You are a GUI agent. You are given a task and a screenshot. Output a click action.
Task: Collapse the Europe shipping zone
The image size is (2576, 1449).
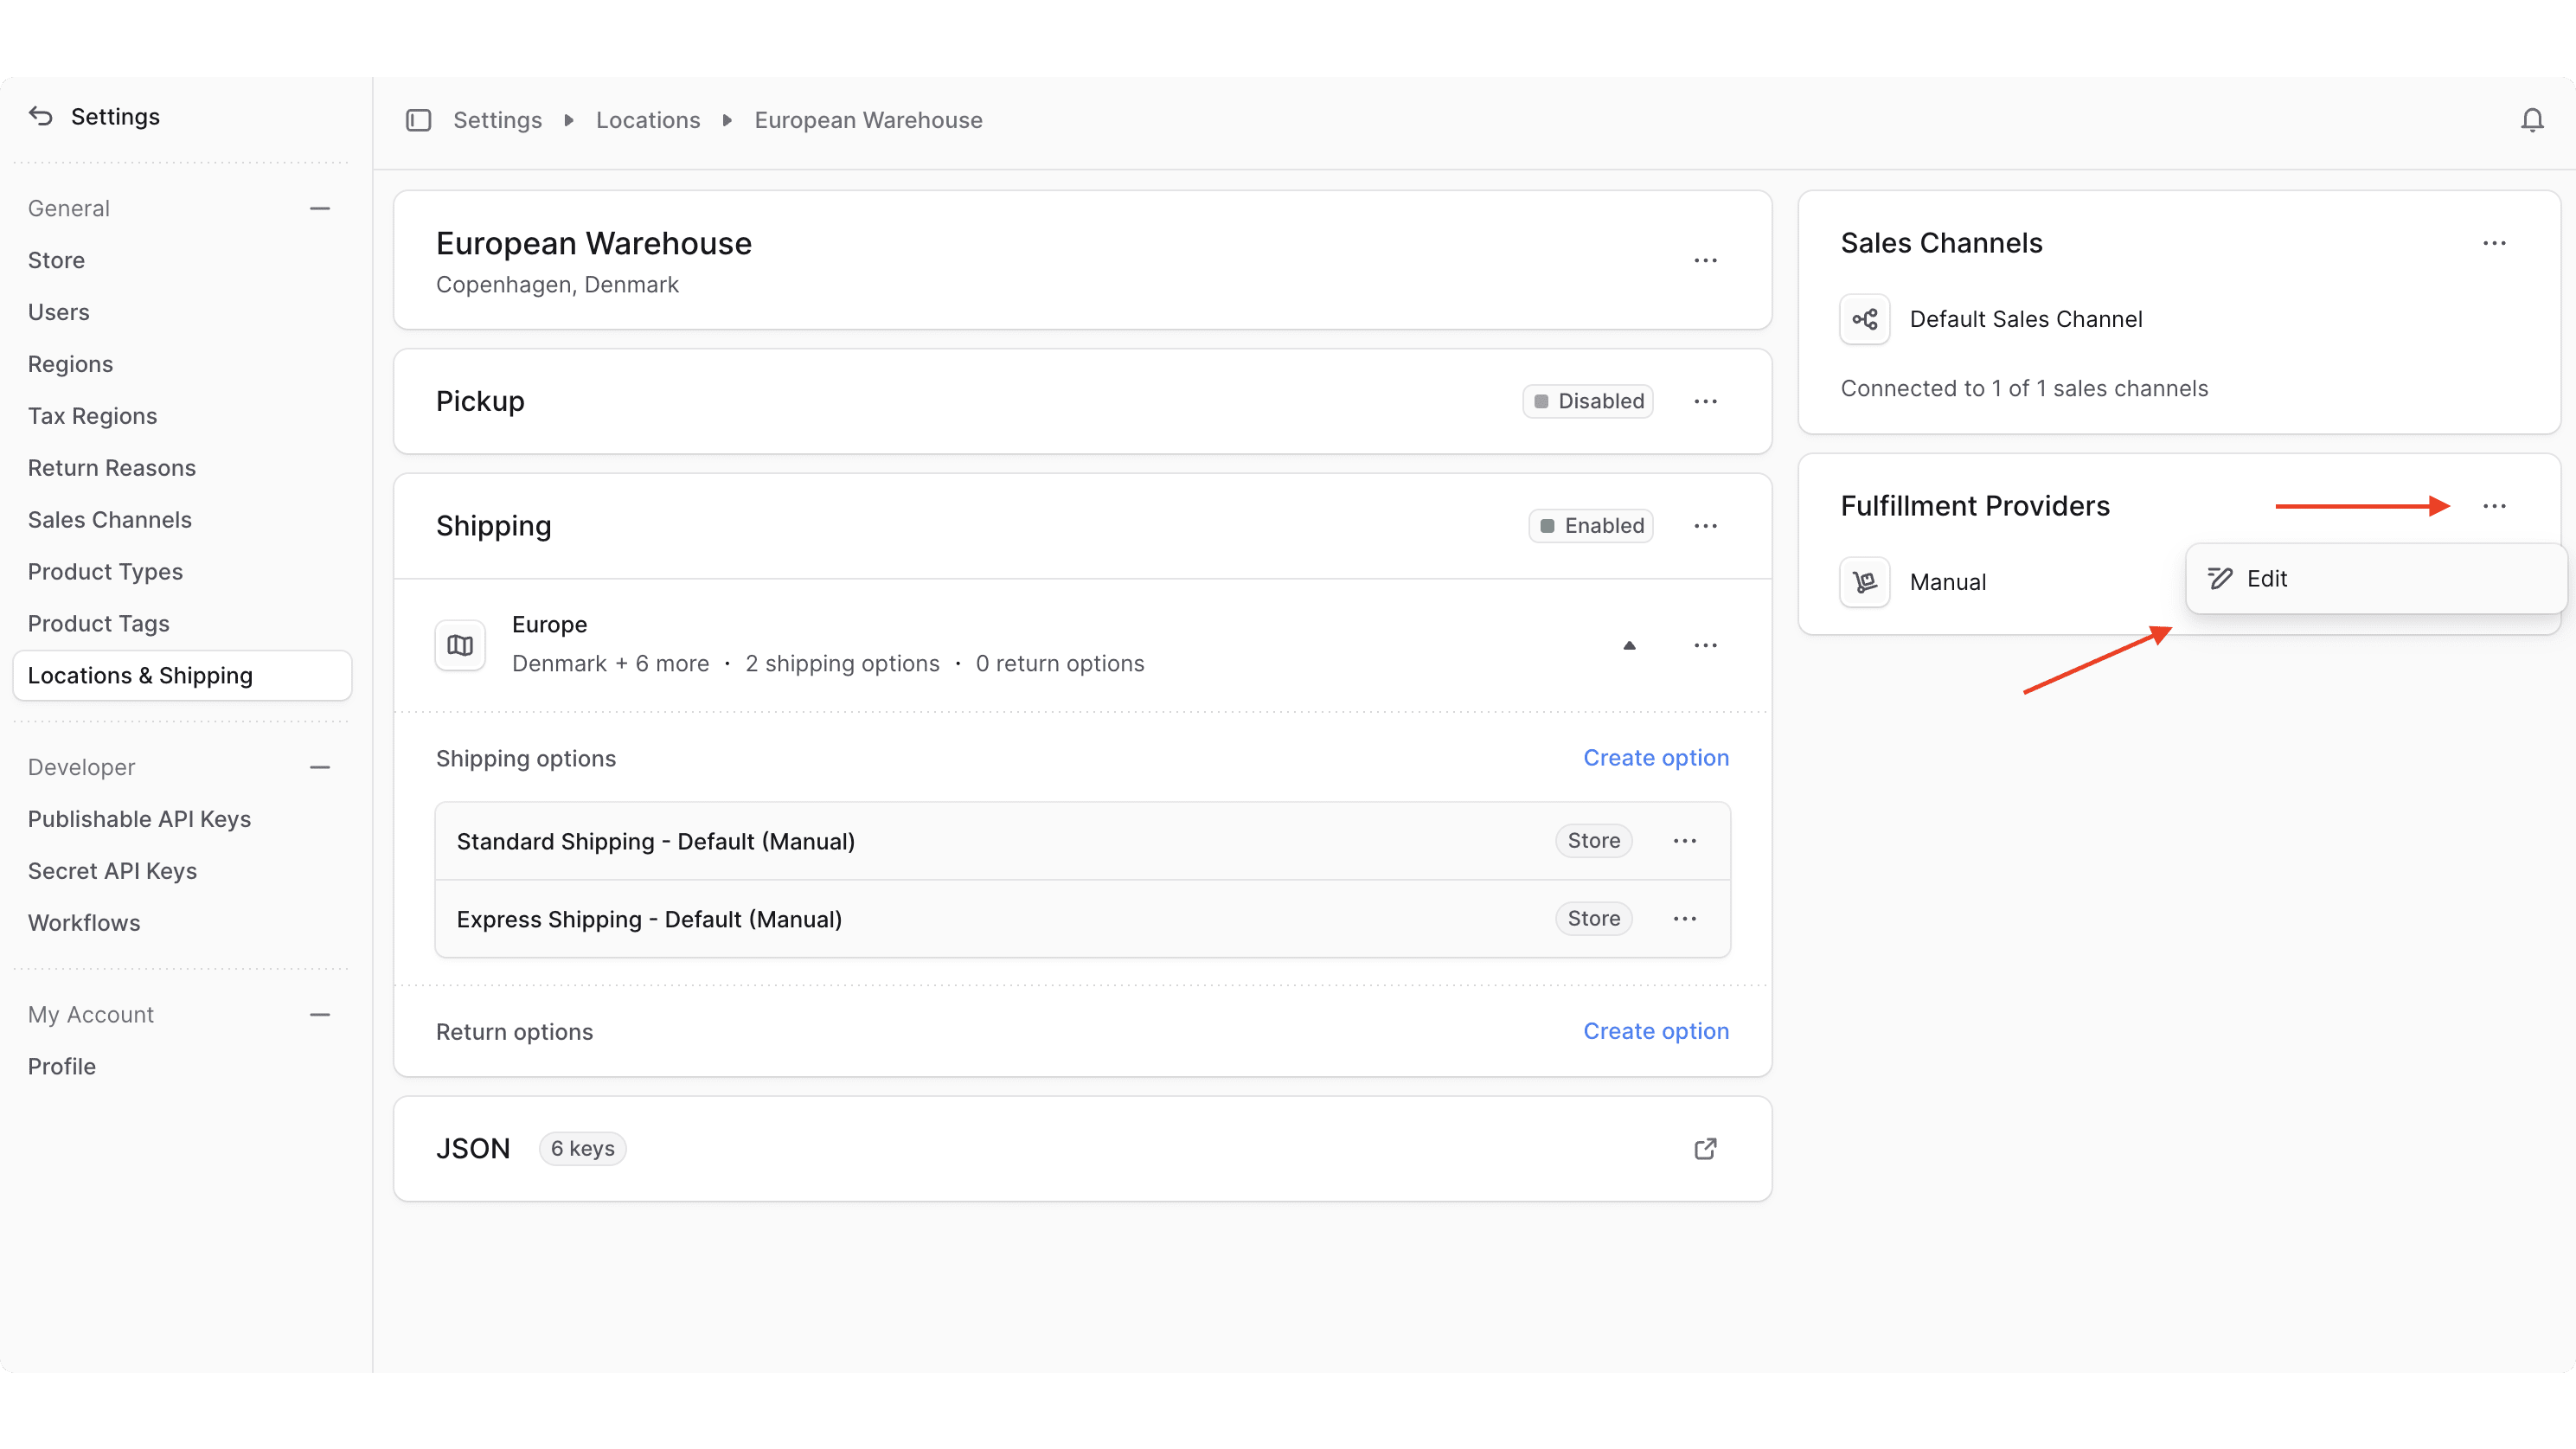(x=1630, y=645)
